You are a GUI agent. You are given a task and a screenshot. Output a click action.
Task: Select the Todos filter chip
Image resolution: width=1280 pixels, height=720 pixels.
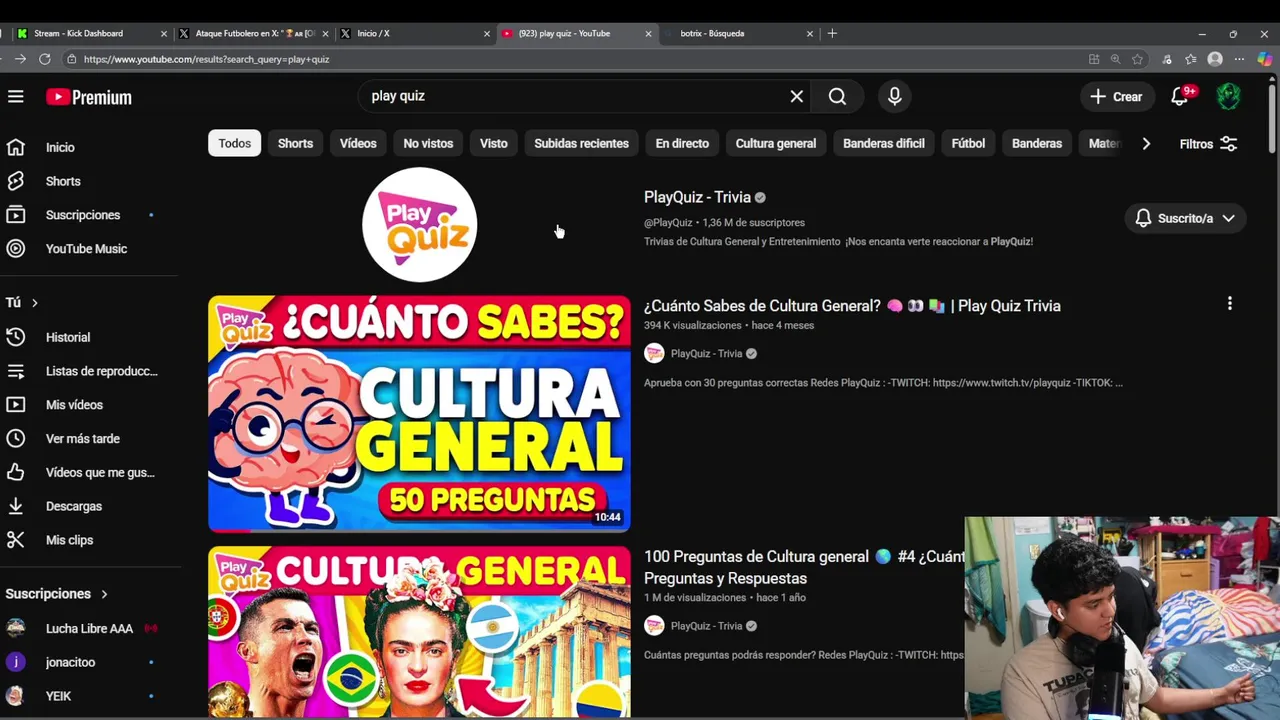(235, 143)
